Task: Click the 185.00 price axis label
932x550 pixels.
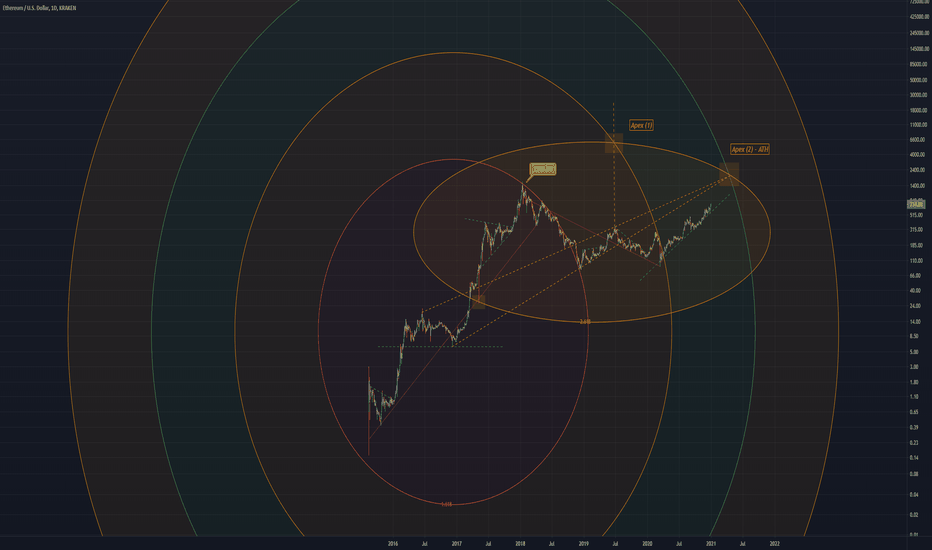Action: (916, 245)
